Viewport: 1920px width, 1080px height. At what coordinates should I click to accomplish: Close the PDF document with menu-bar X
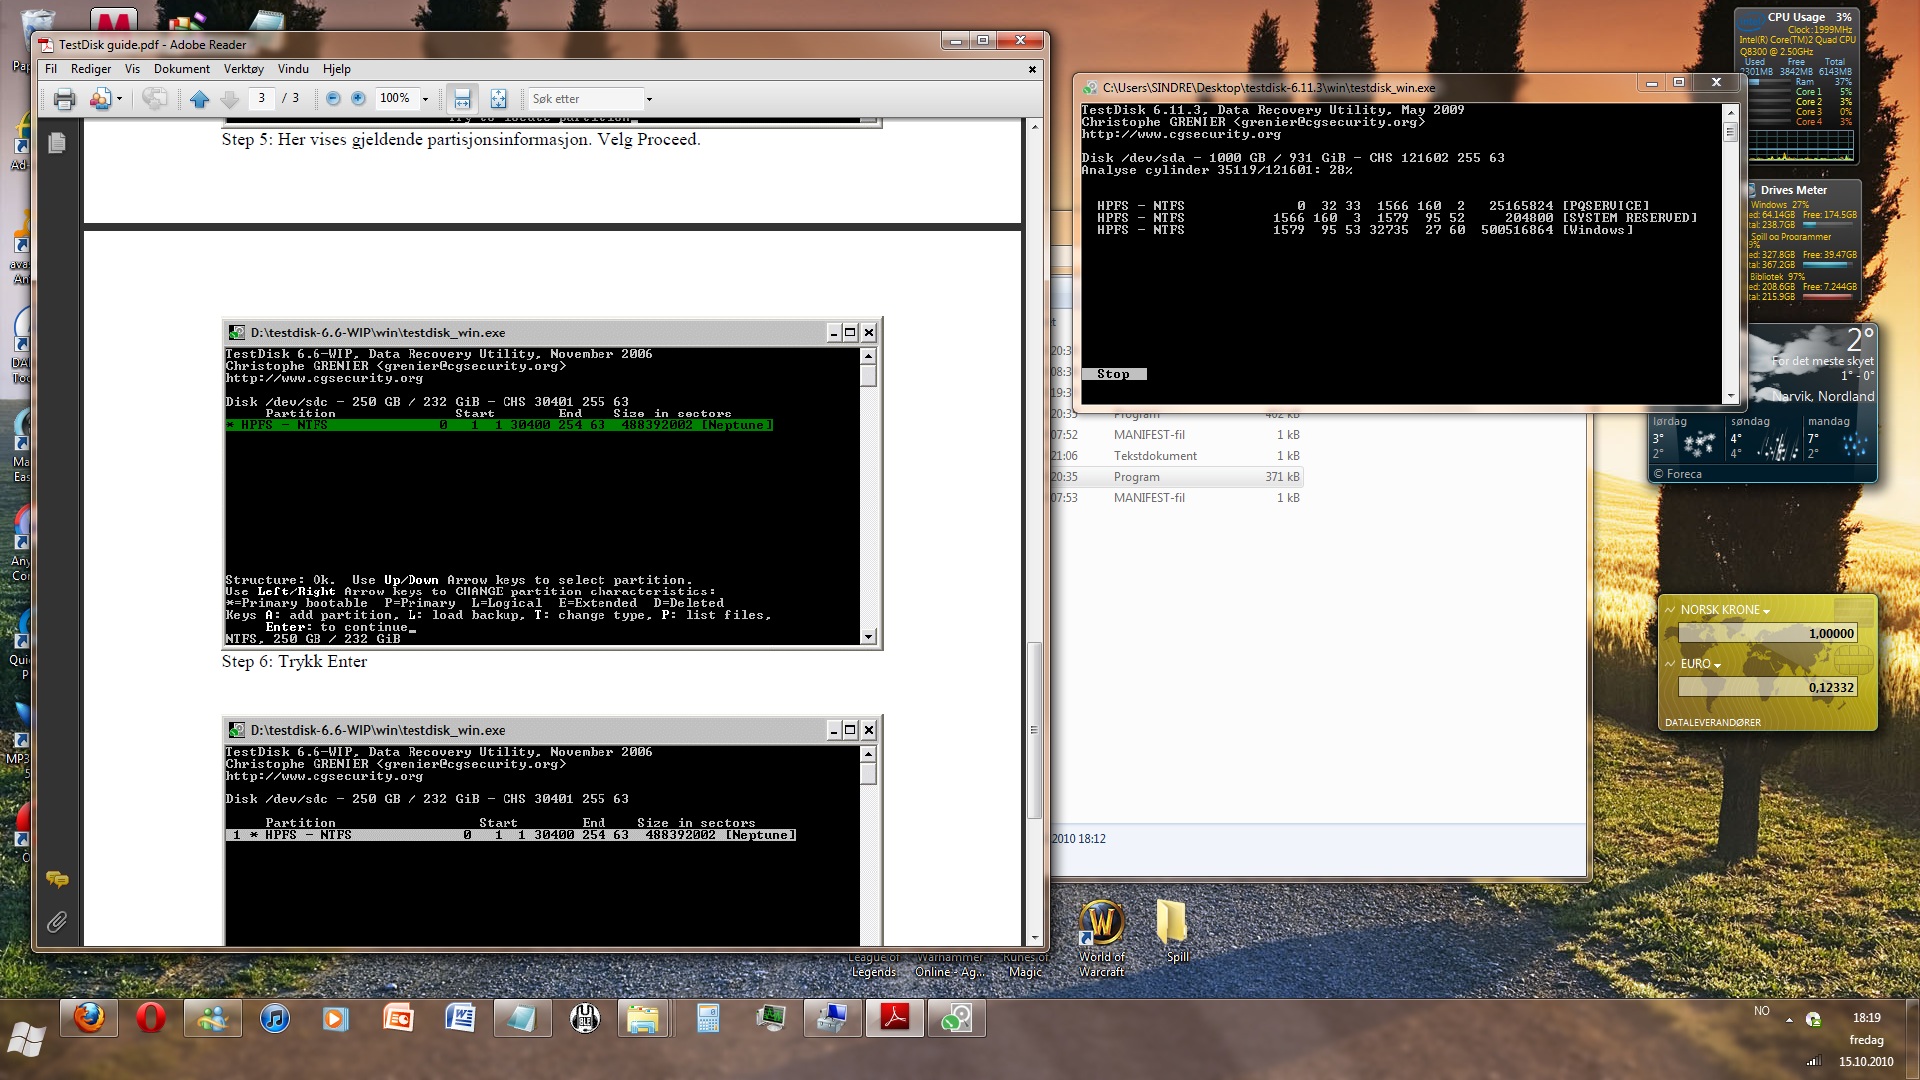pos(1032,69)
